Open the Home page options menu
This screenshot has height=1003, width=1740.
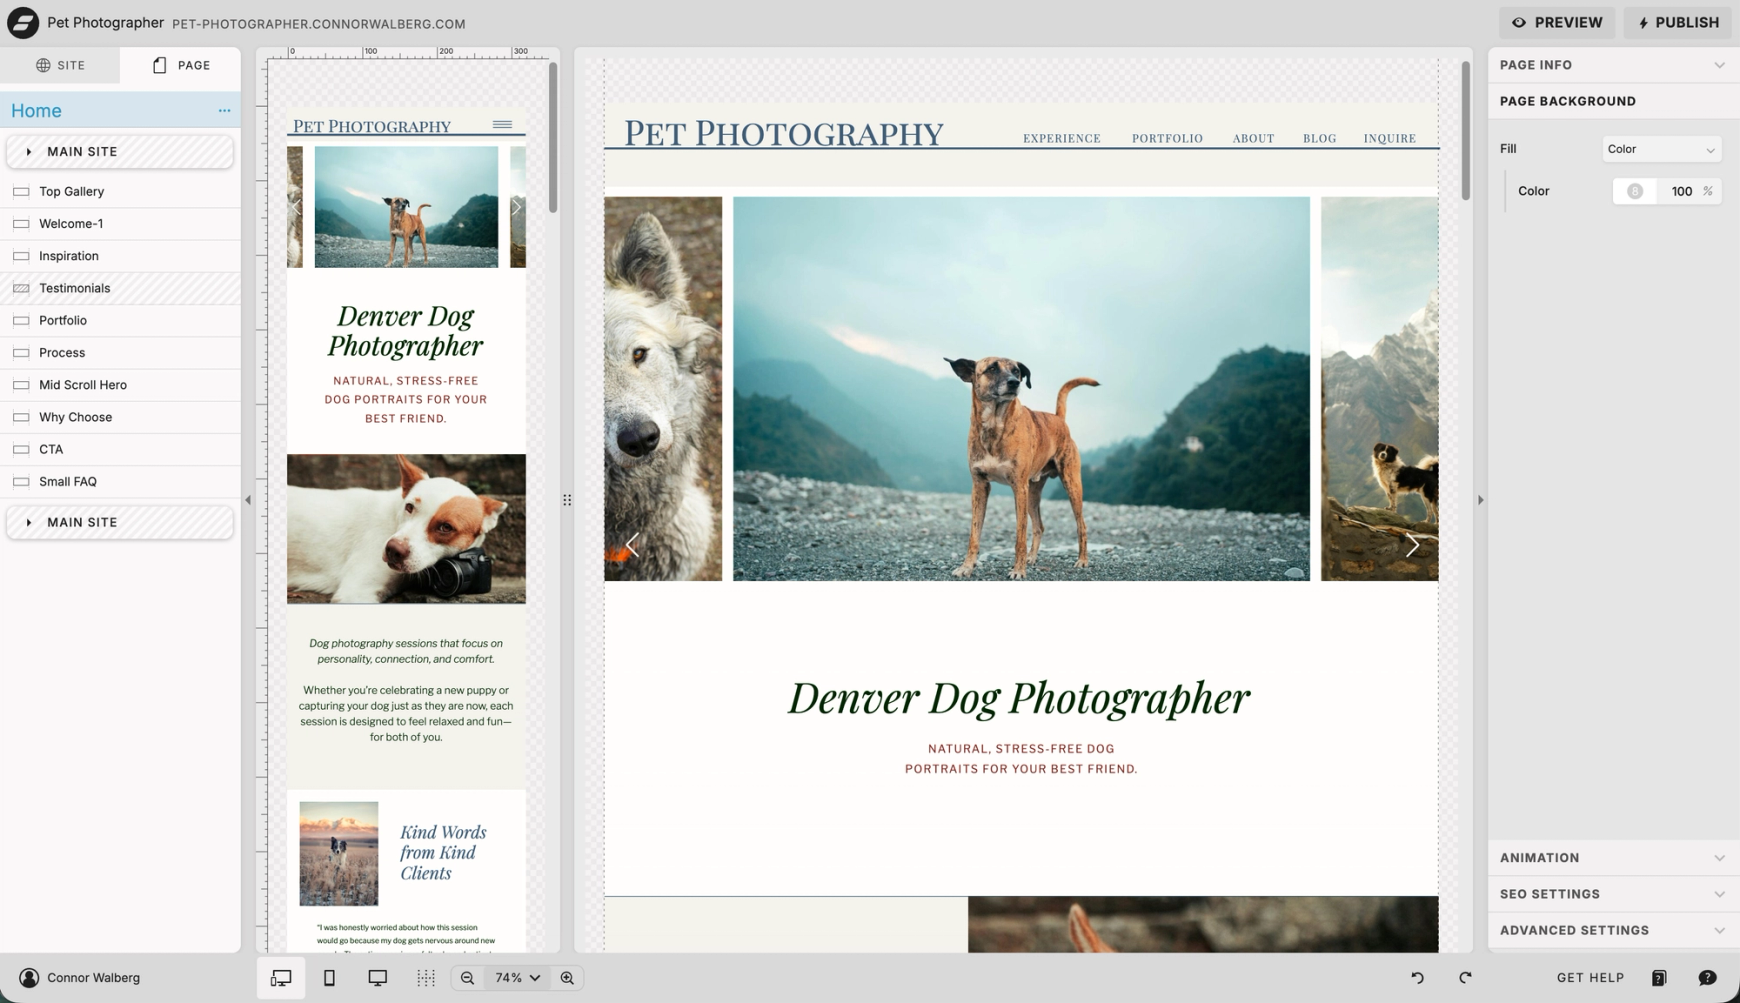pyautogui.click(x=224, y=111)
